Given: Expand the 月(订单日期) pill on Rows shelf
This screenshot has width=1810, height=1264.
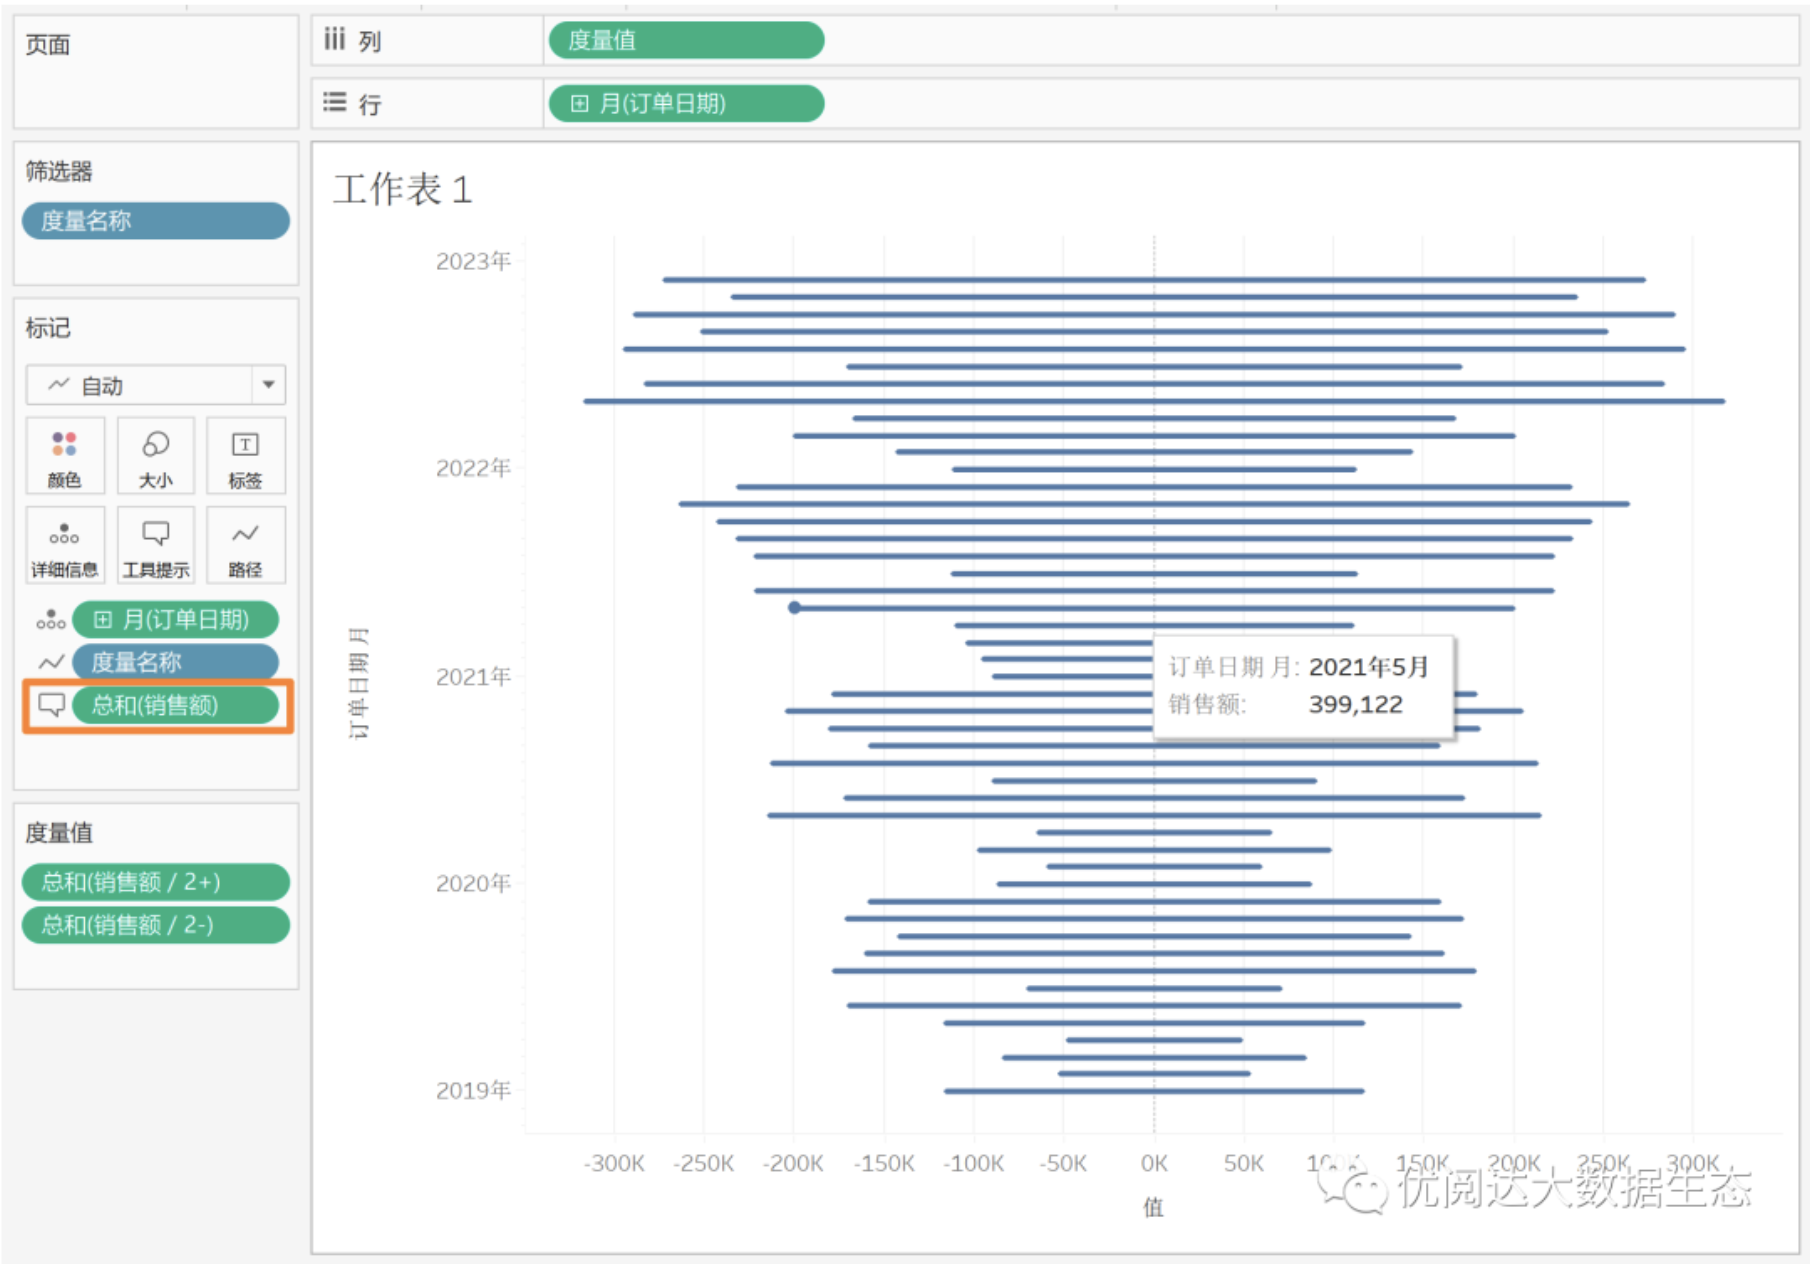Looking at the screenshot, I should point(579,104).
